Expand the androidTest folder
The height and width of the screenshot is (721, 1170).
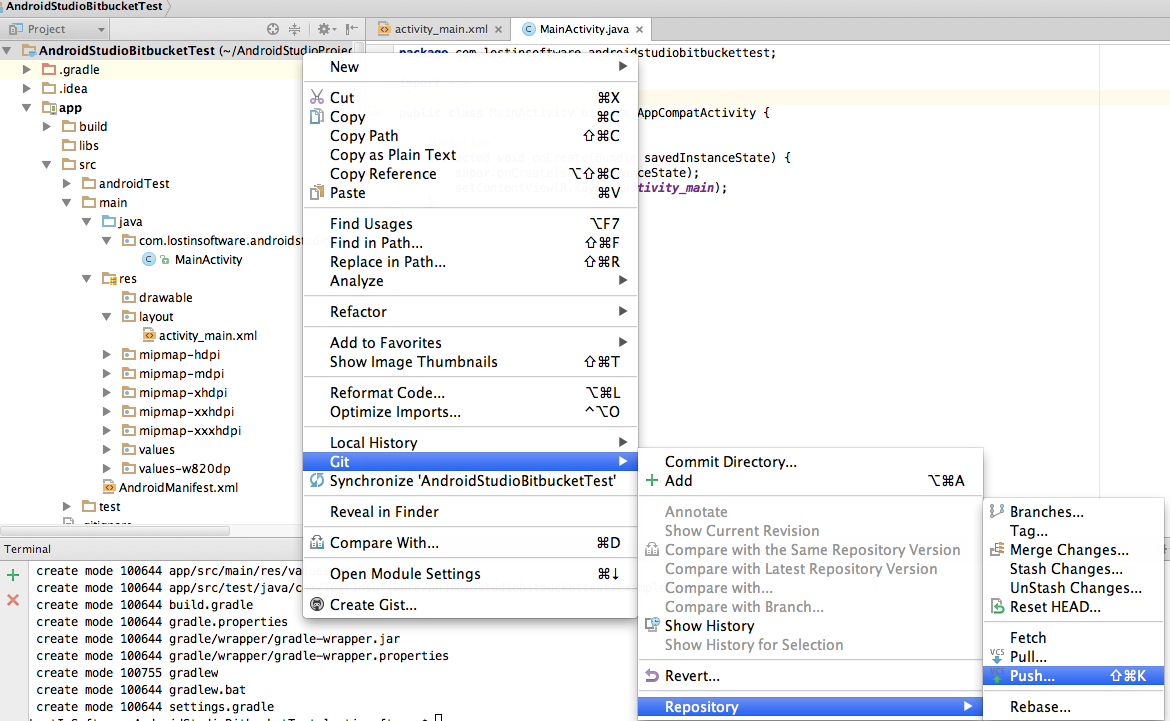pos(67,184)
